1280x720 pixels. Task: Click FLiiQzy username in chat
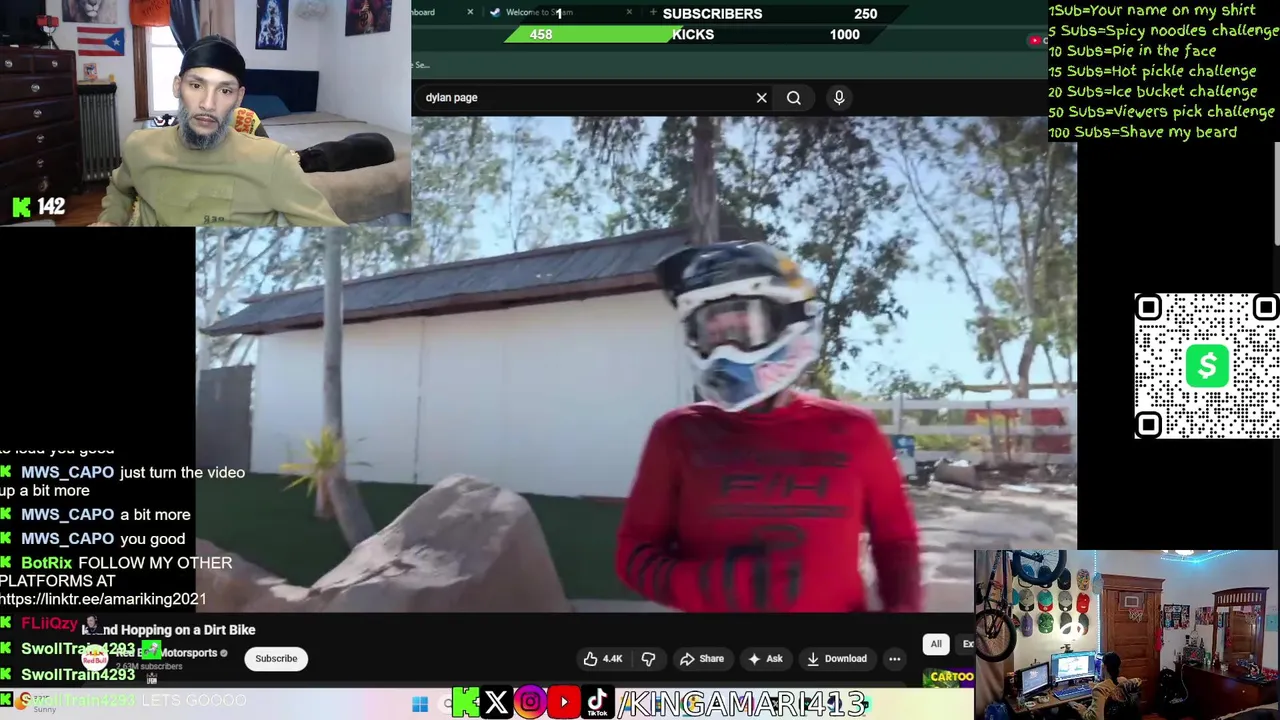click(x=49, y=624)
